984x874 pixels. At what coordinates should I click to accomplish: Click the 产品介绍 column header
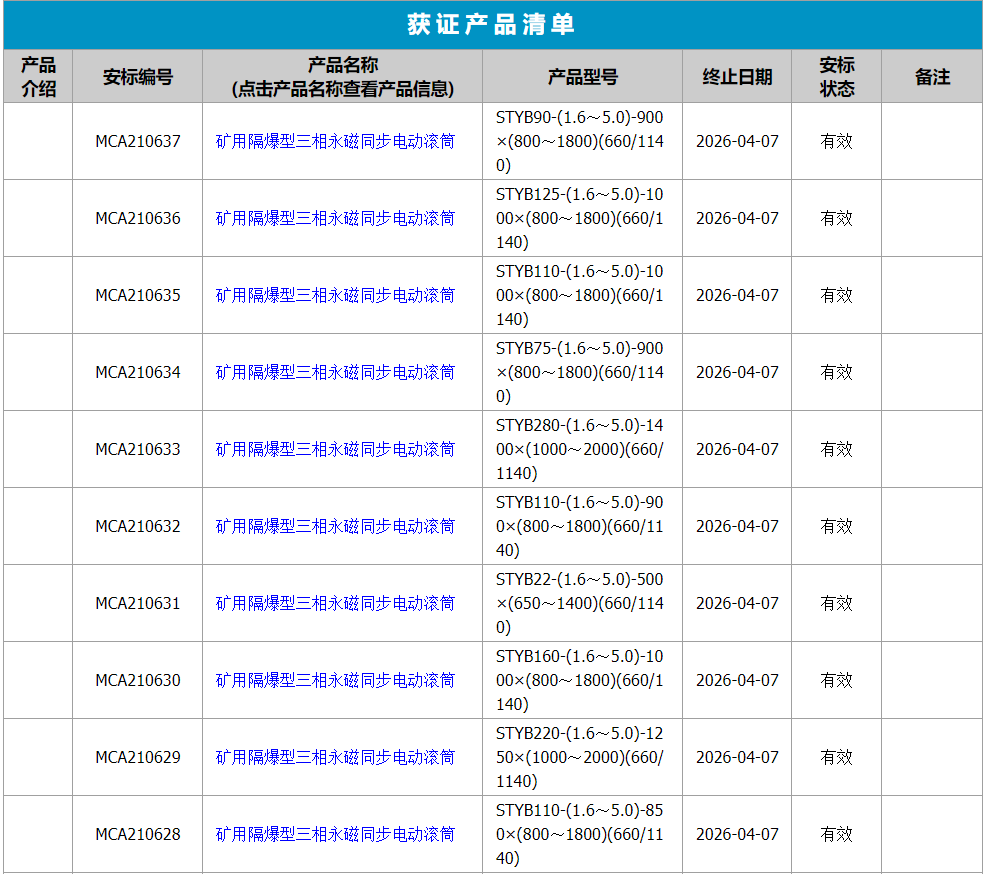coord(38,77)
